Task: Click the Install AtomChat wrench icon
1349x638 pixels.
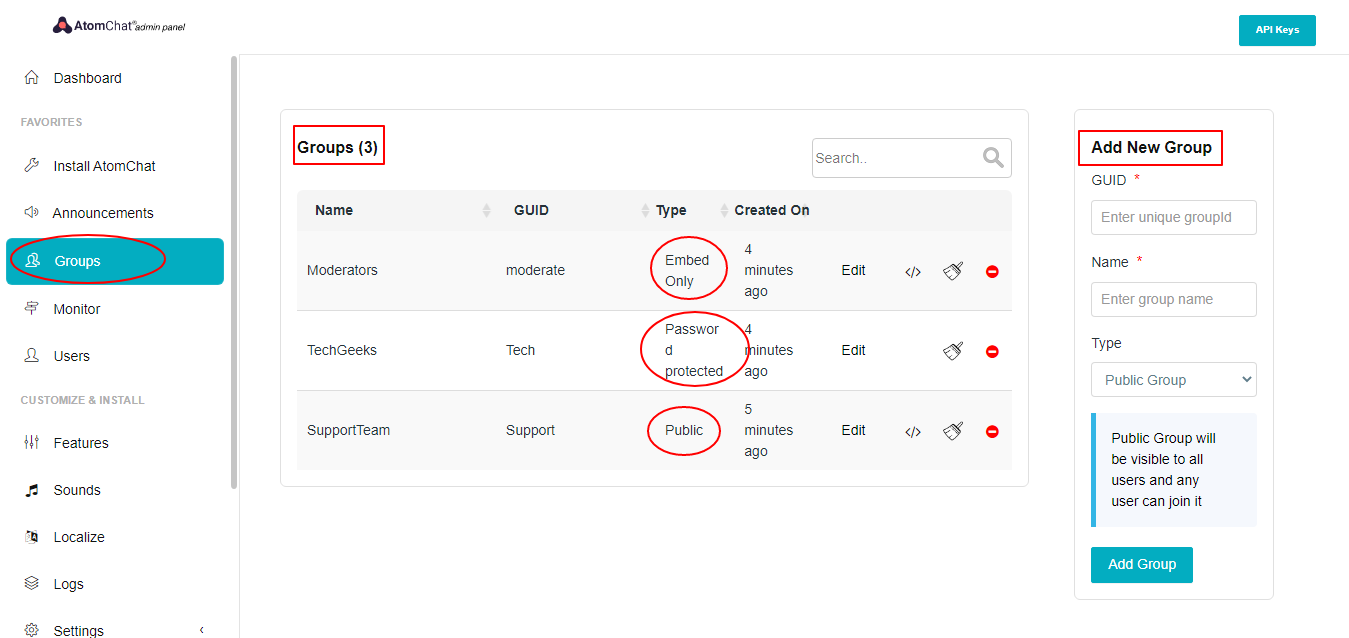Action: 32,165
